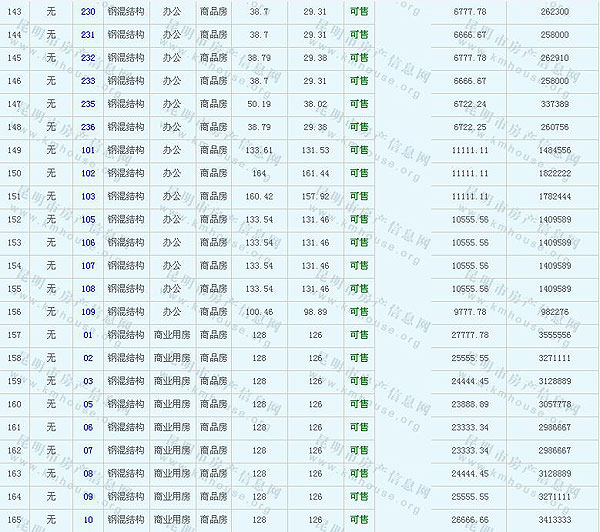Click unit price 9777.78 cell

470,312
